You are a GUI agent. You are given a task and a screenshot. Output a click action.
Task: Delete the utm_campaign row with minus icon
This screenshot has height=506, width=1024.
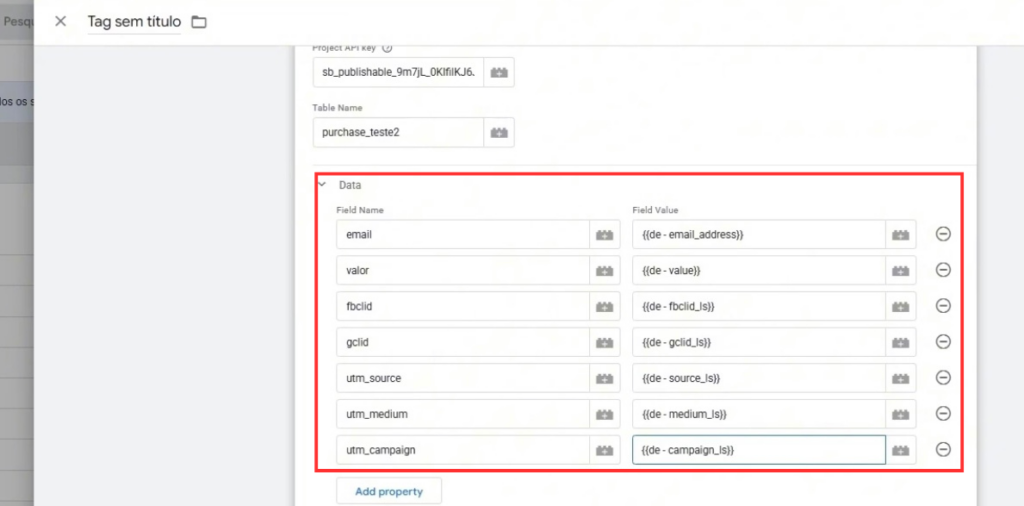pos(942,450)
